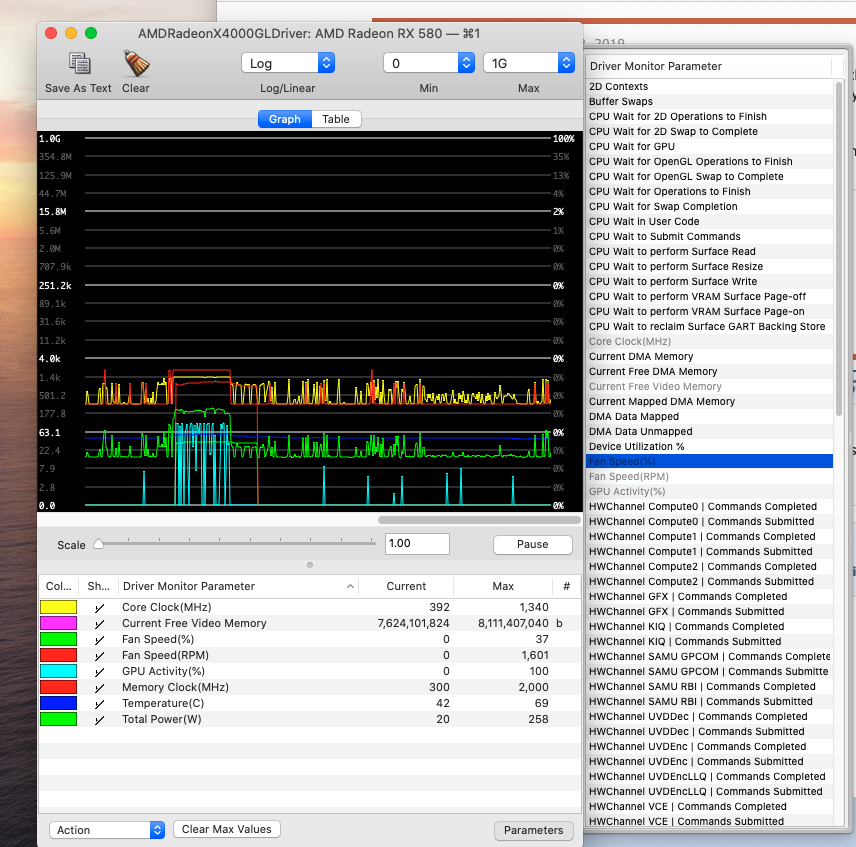Toggle show checkmark for GPU Activity(%)
This screenshot has width=856, height=847.
[x=99, y=671]
